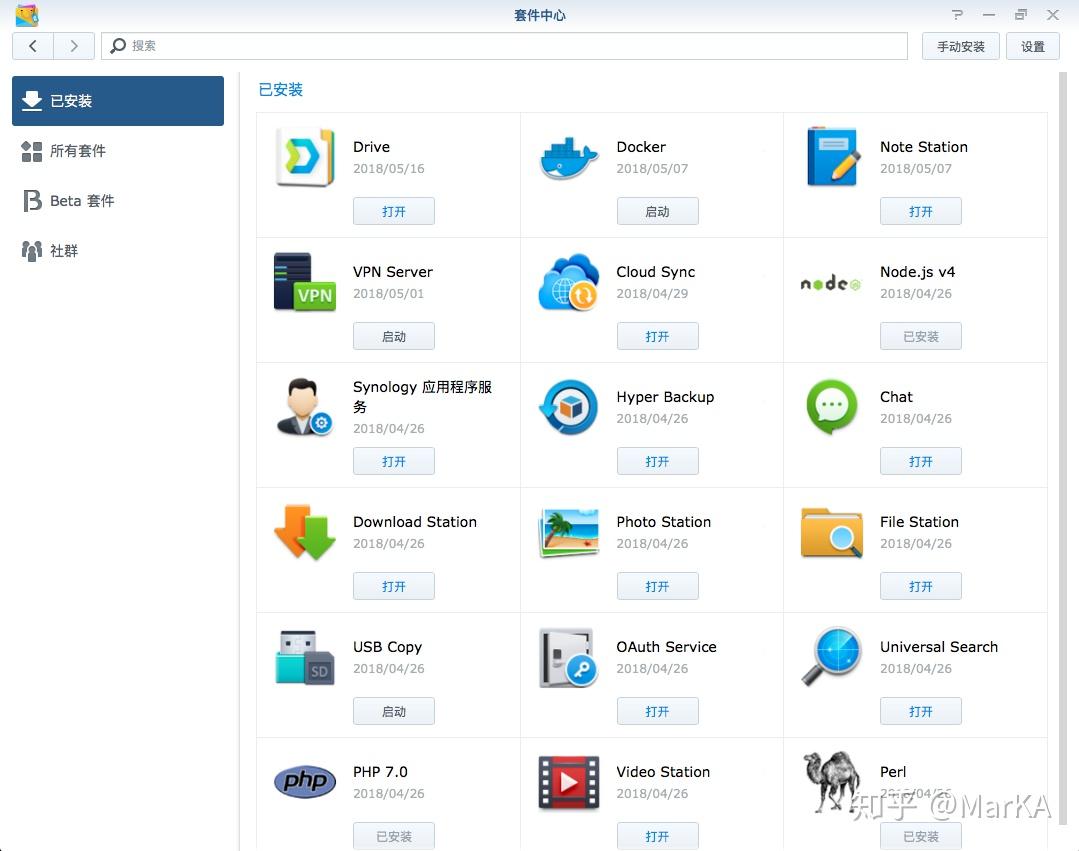Click the Cloud Sync package name

(655, 272)
